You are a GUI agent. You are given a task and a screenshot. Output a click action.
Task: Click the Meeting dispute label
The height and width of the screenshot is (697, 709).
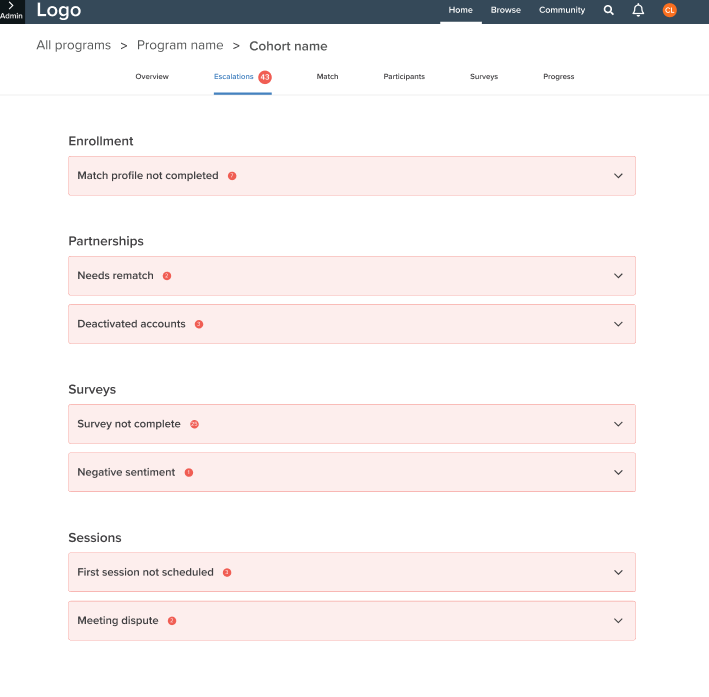click(118, 621)
